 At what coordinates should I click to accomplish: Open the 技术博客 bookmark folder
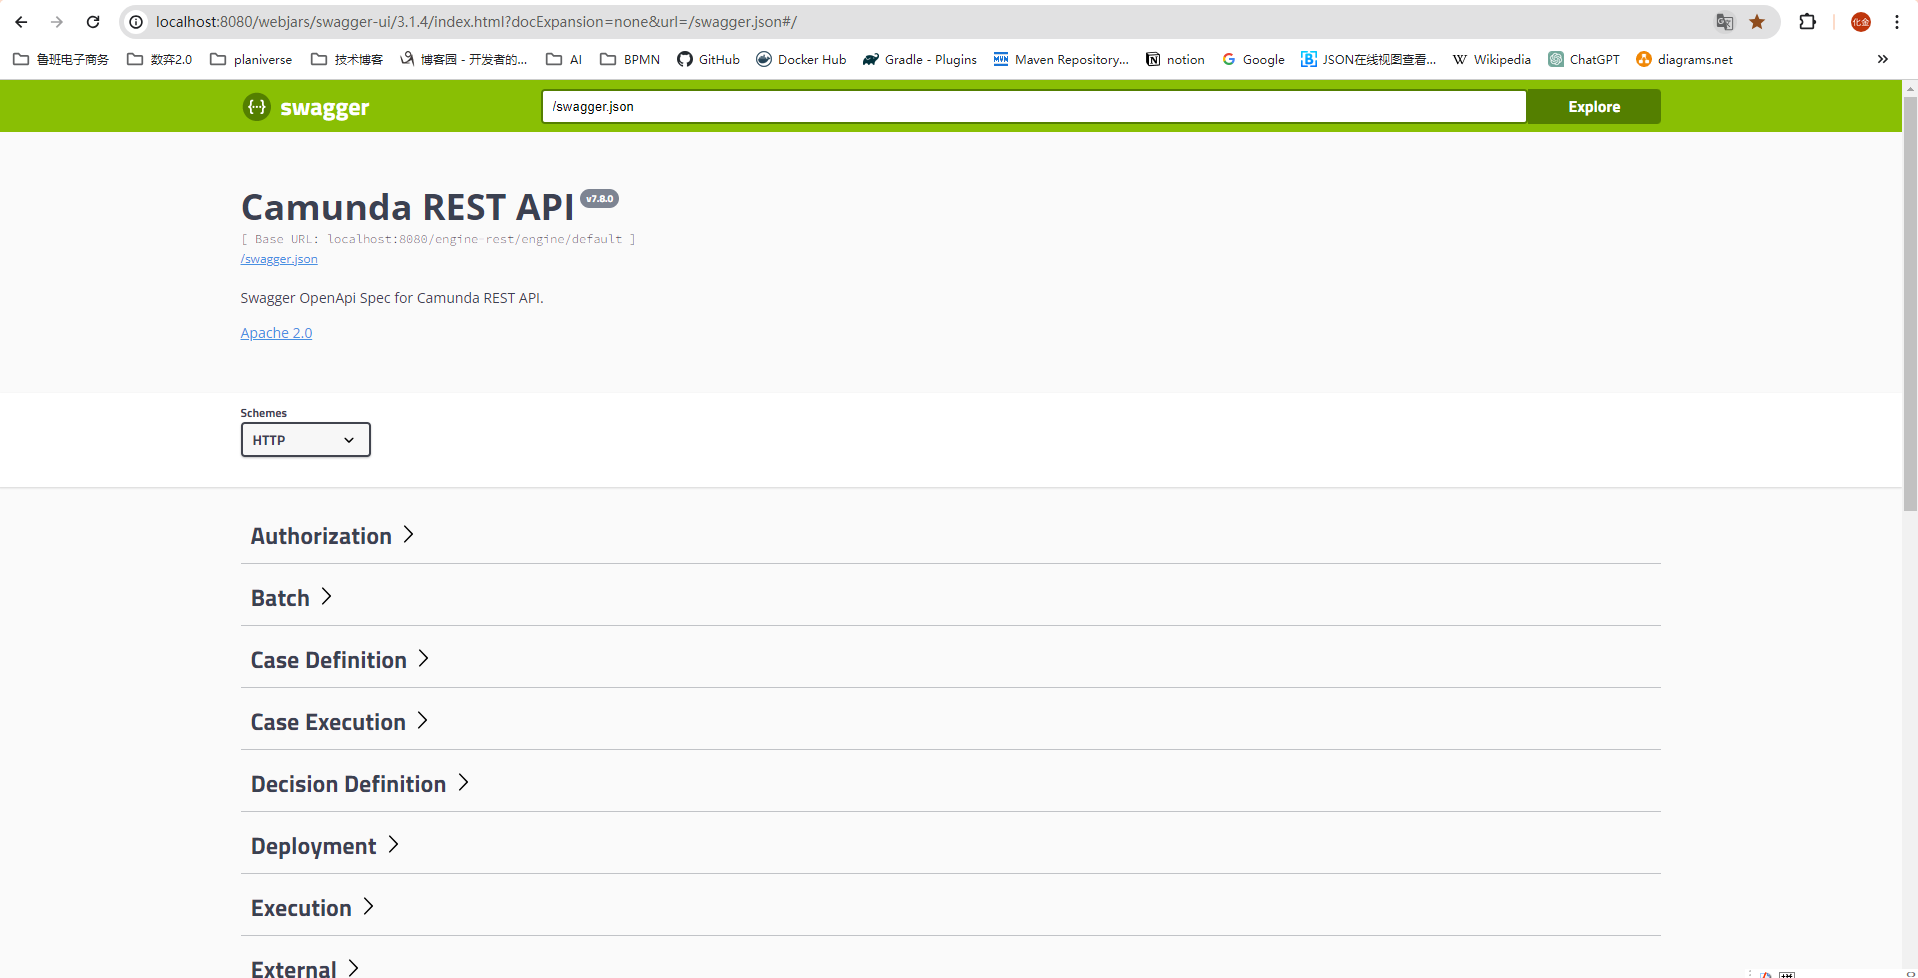347,59
